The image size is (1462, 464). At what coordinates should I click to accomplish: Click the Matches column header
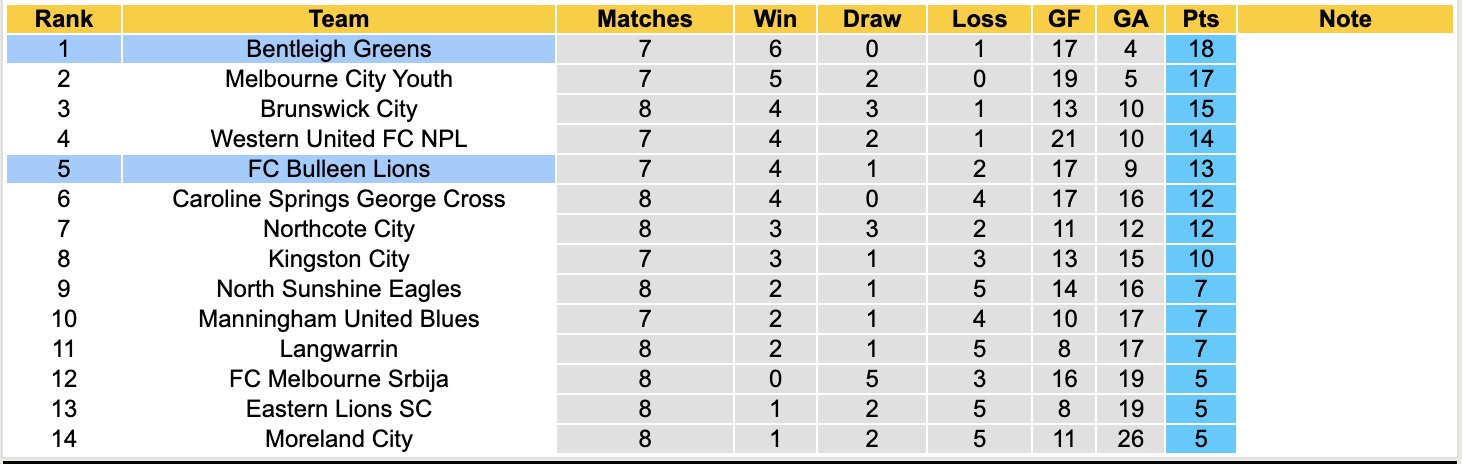coord(644,19)
